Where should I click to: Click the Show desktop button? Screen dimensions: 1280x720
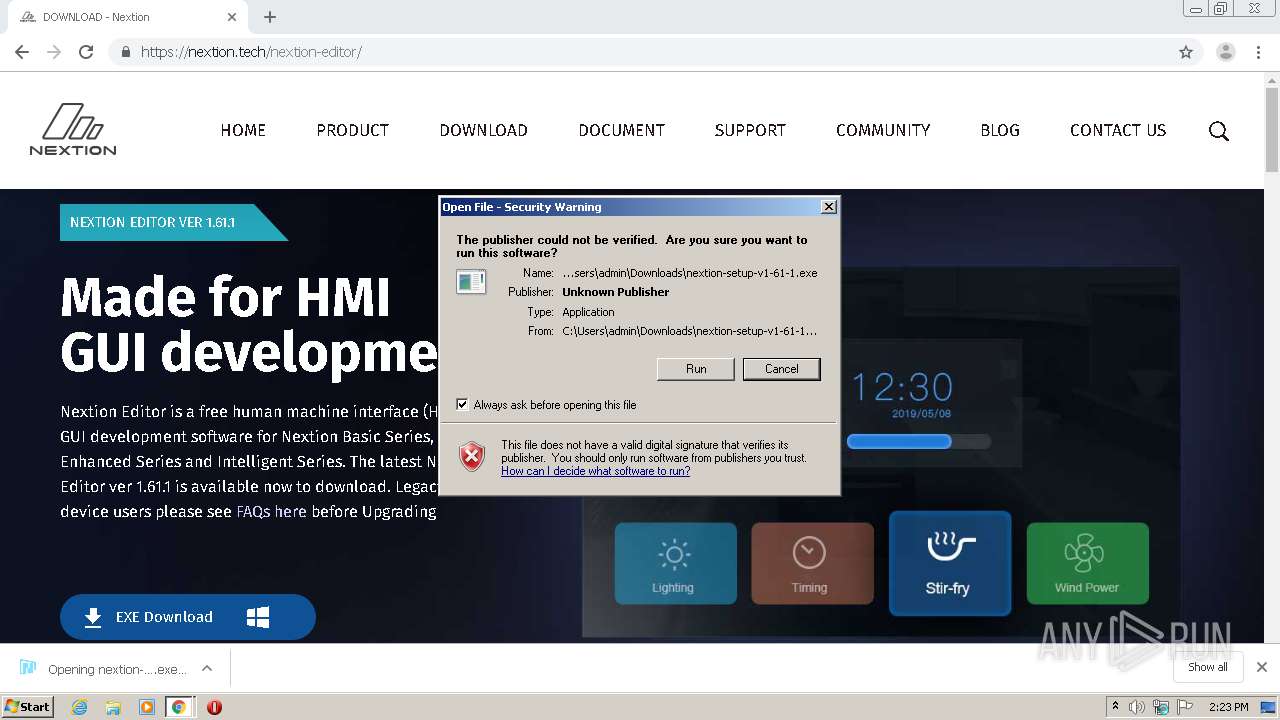(1269, 707)
